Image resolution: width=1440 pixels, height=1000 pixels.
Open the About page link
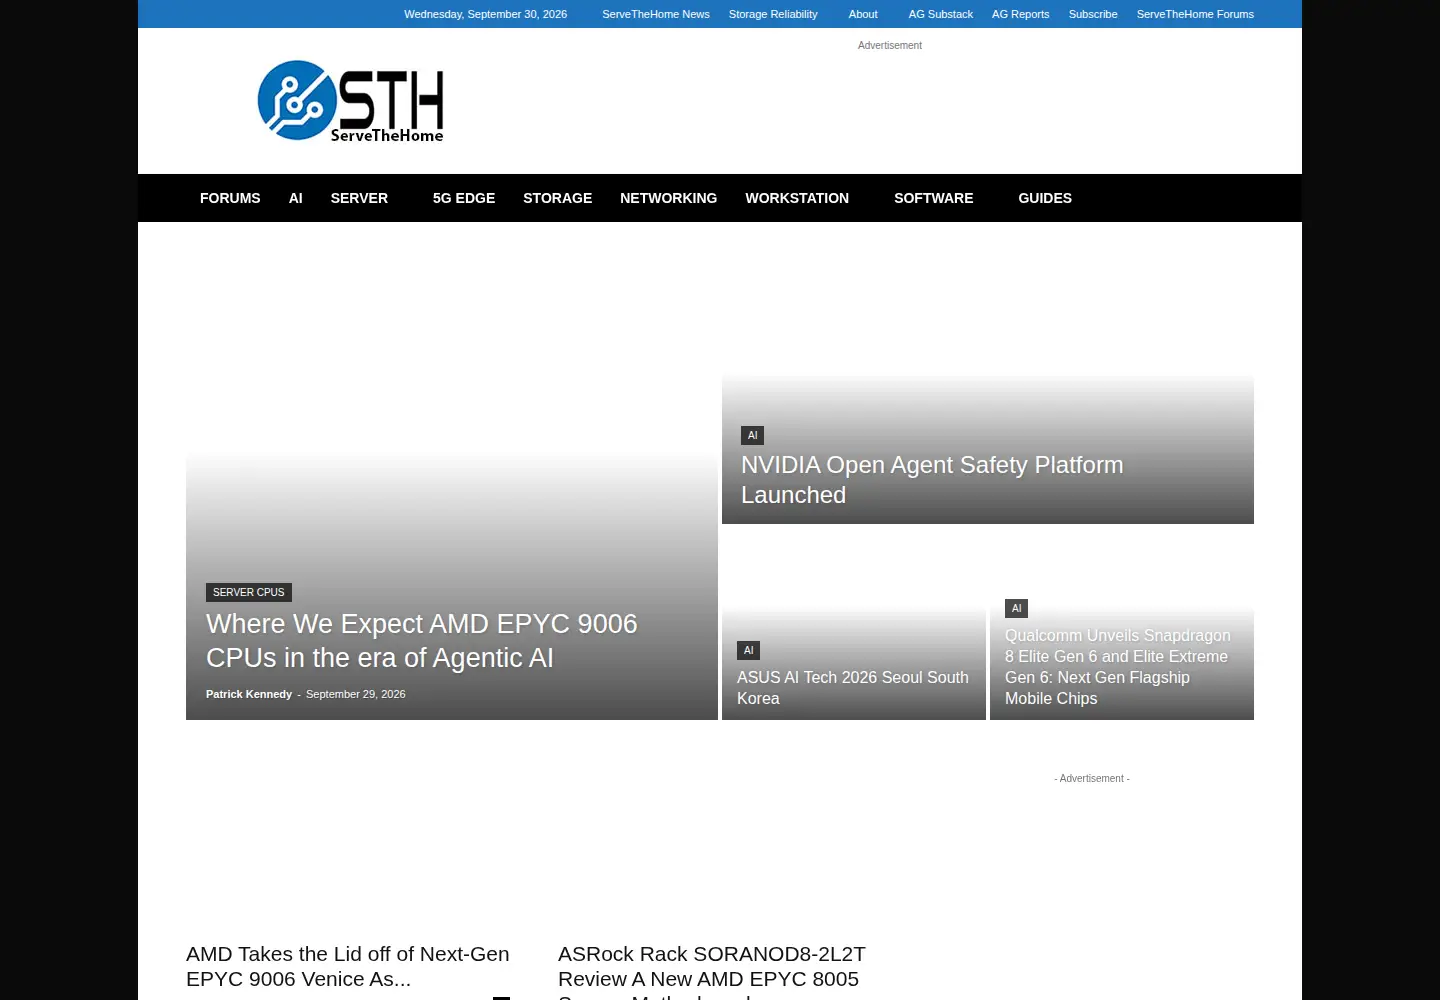[863, 14]
